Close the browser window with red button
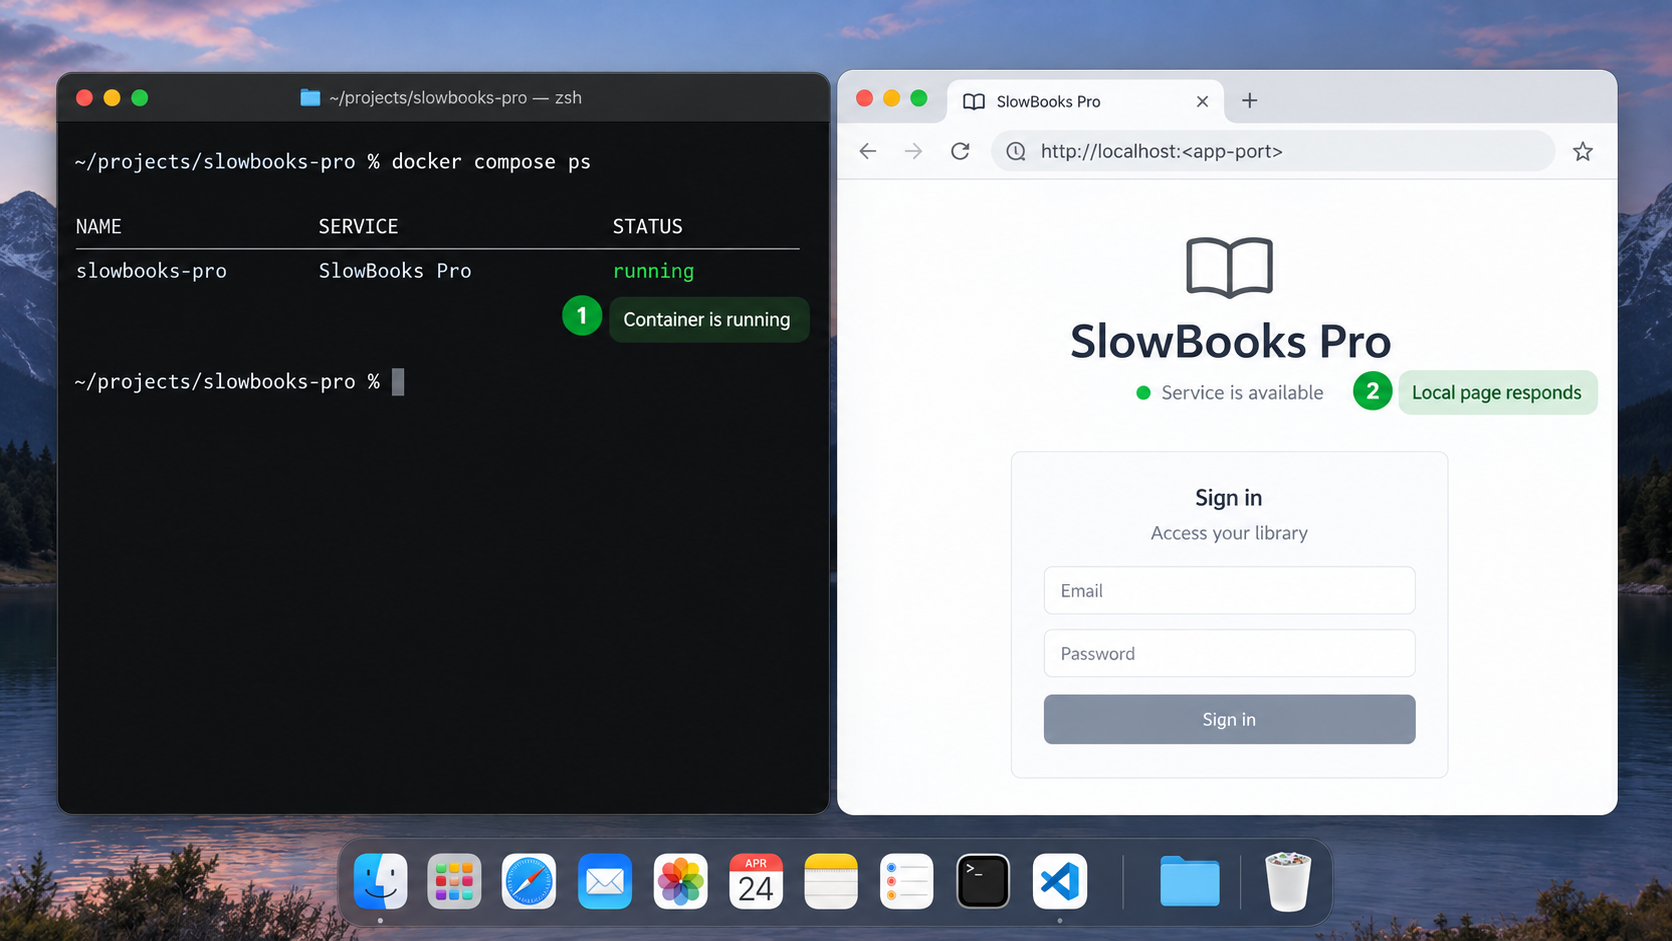 coord(865,97)
